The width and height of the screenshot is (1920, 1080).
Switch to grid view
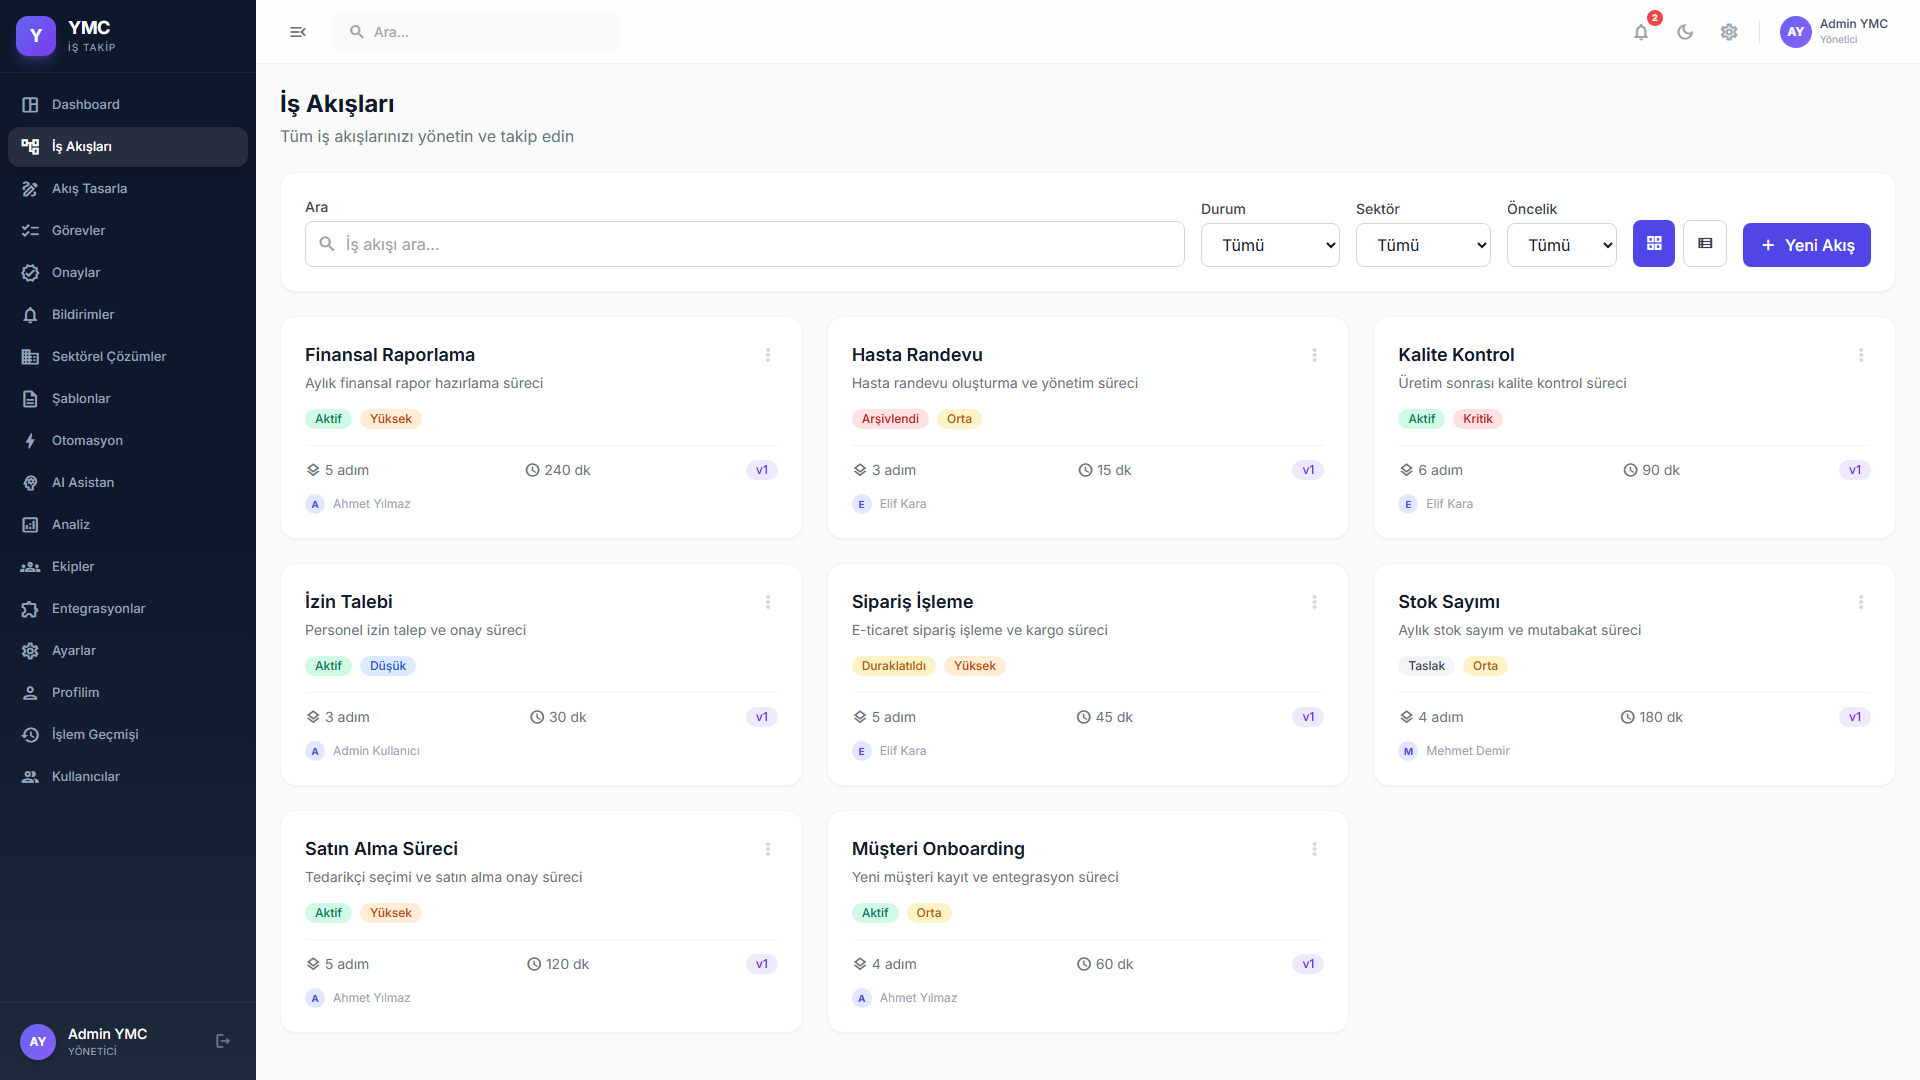(1654, 244)
